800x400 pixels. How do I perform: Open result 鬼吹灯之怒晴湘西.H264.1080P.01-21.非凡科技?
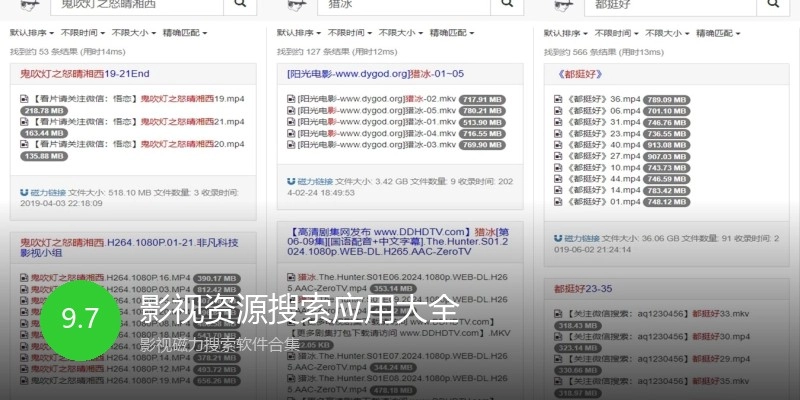pyautogui.click(x=129, y=247)
